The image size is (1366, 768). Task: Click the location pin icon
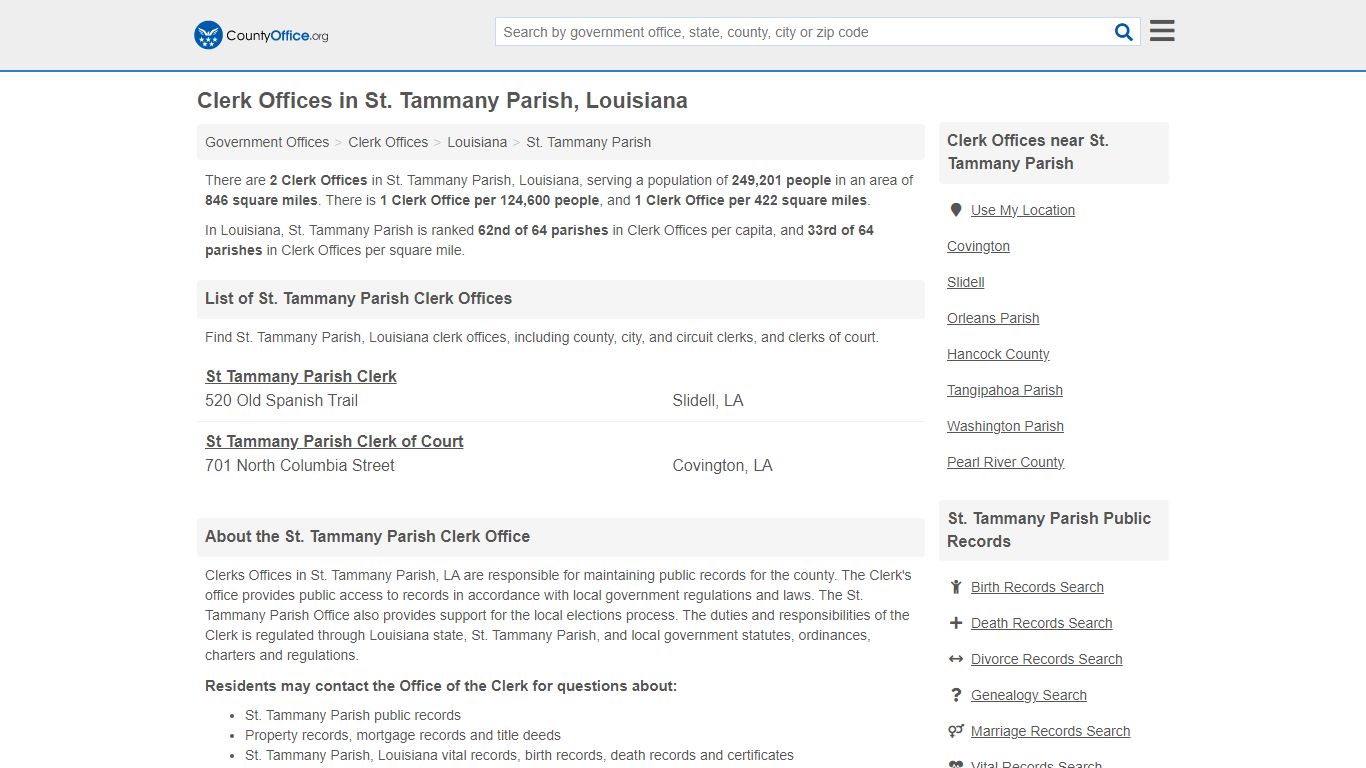[956, 210]
